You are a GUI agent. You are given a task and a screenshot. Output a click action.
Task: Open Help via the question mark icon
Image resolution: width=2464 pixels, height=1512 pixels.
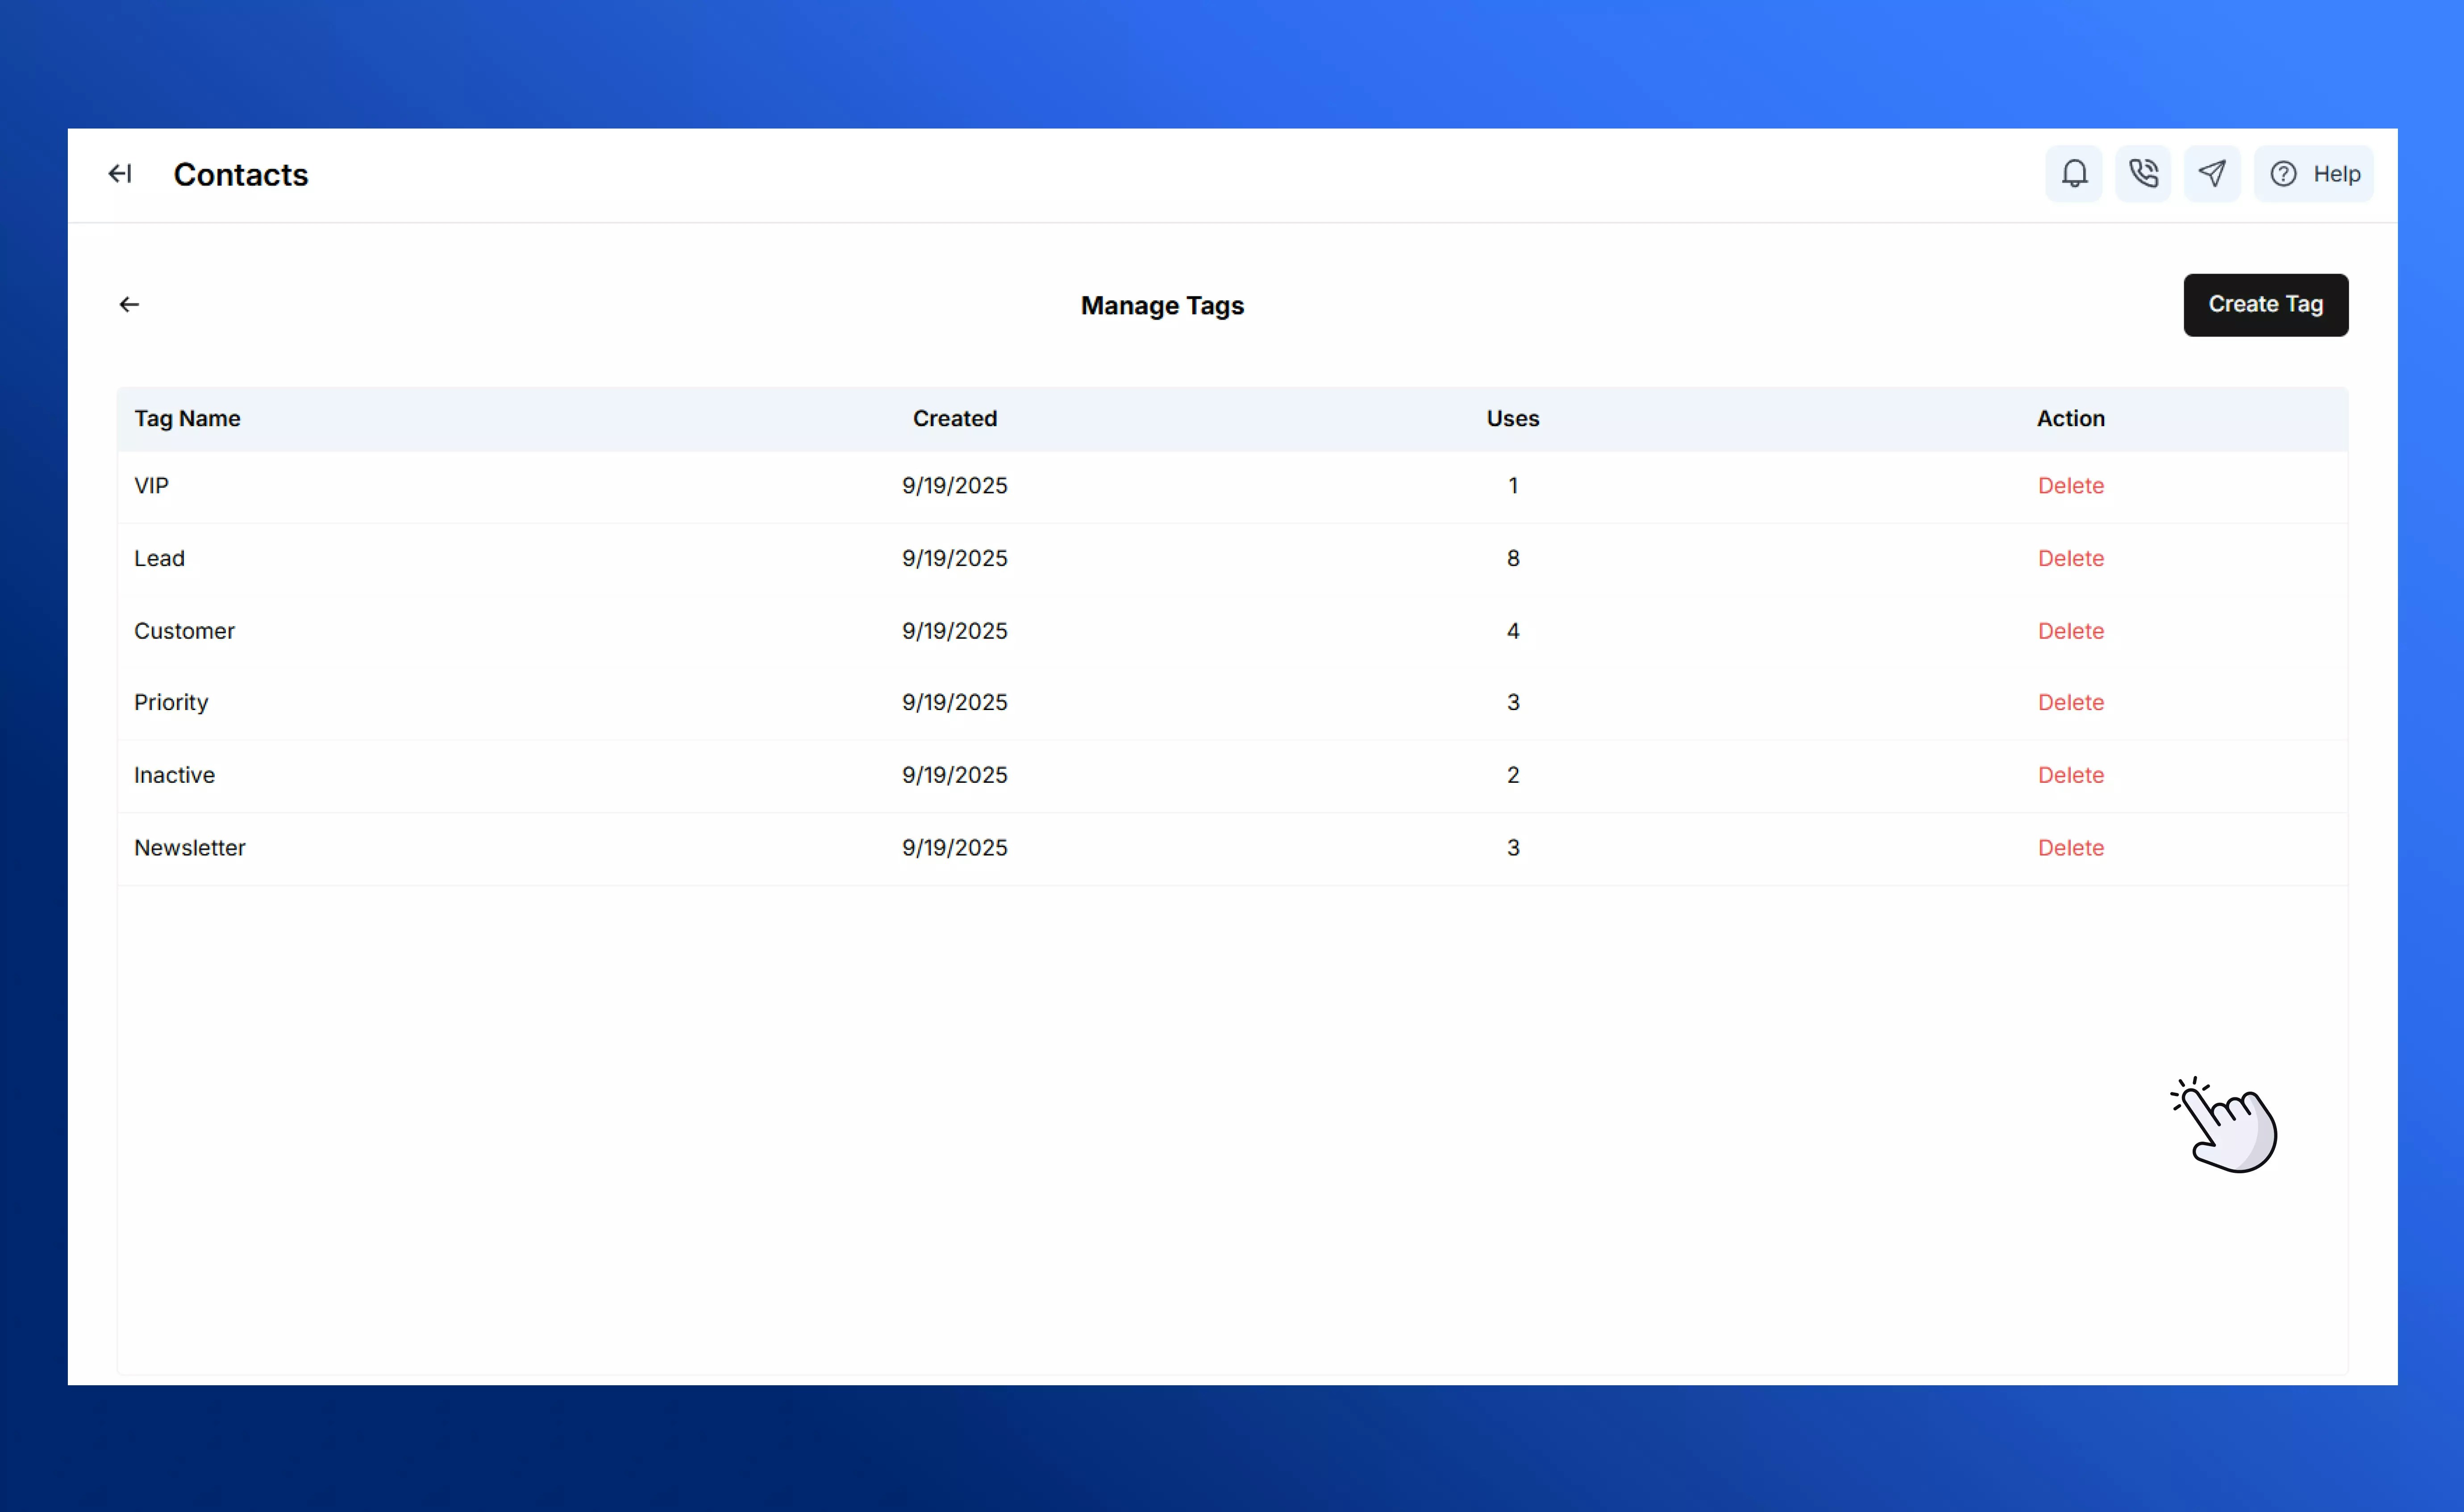pos(2315,173)
